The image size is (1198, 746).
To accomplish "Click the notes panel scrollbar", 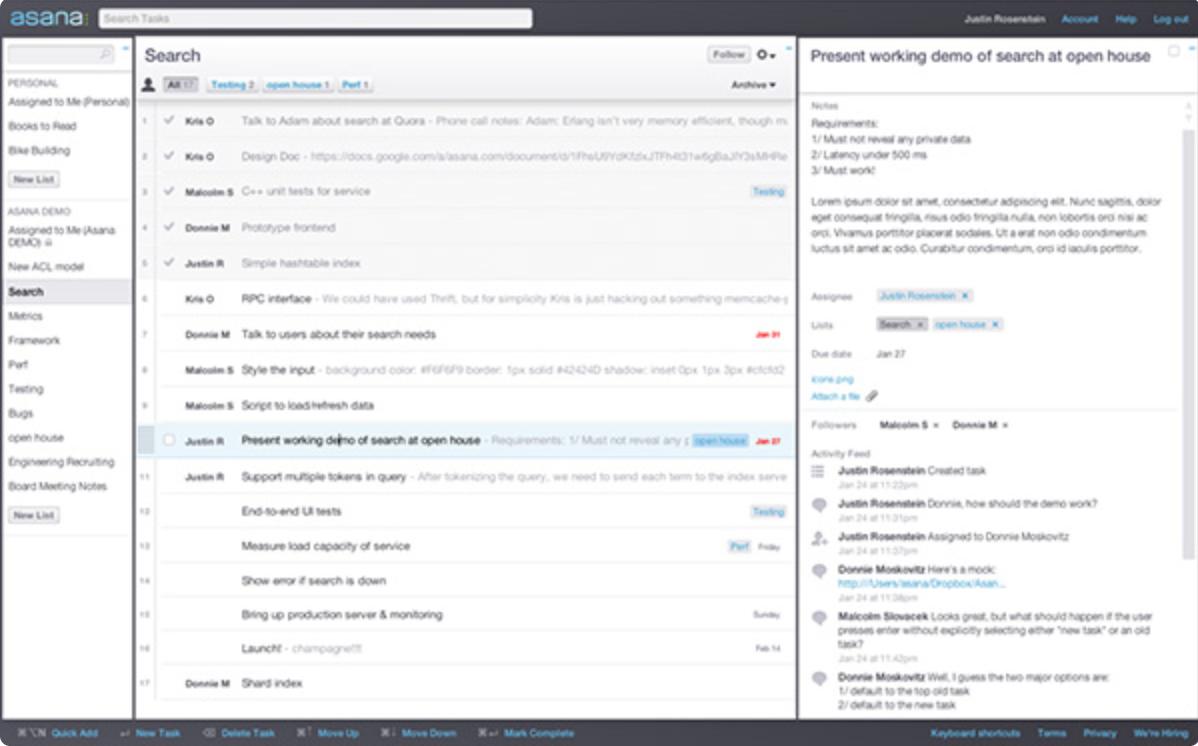I will (1187, 344).
